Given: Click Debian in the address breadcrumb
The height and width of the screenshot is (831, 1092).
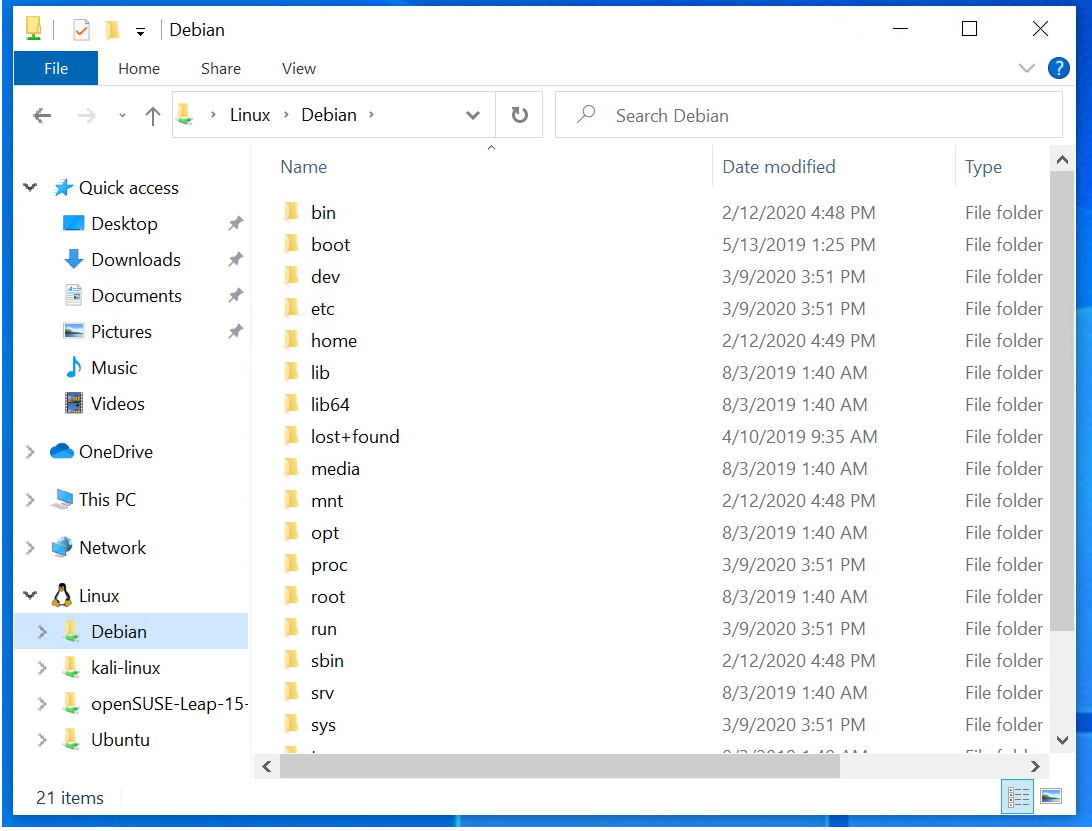Looking at the screenshot, I should pyautogui.click(x=329, y=115).
